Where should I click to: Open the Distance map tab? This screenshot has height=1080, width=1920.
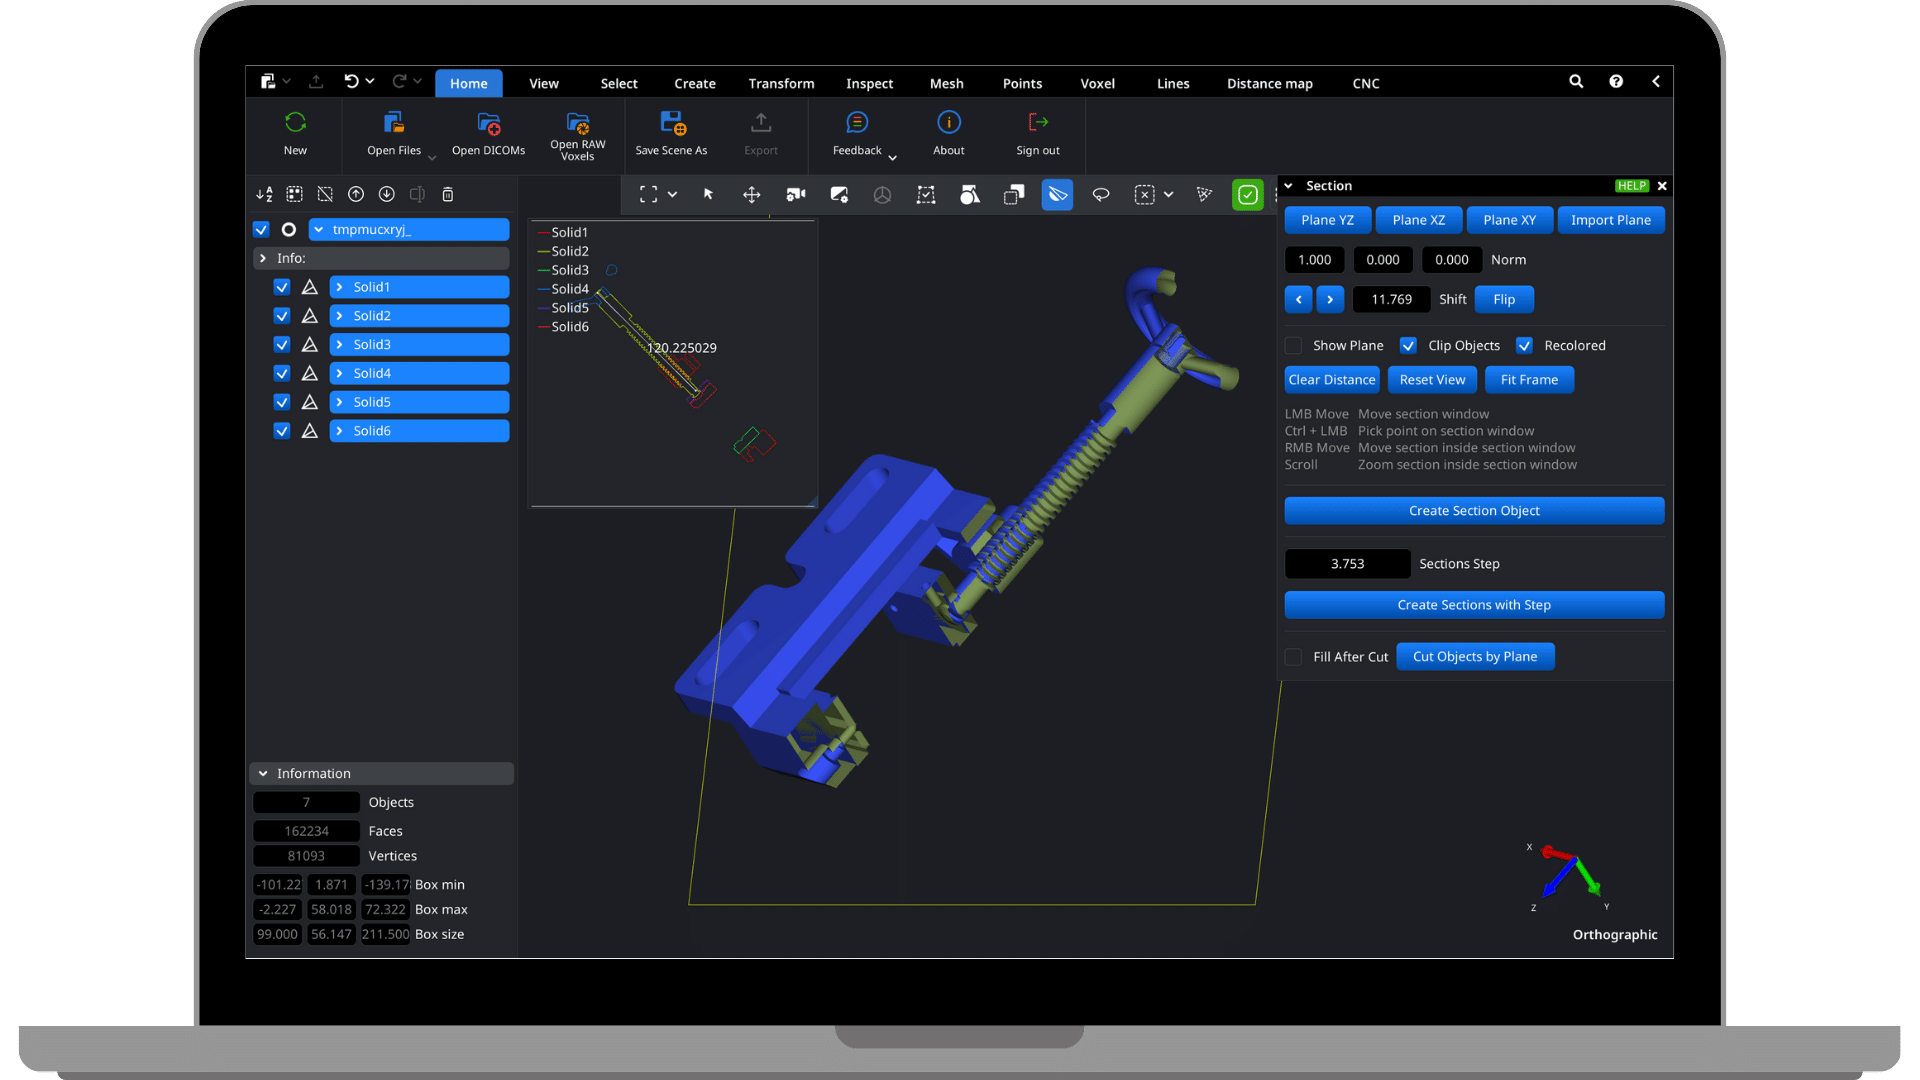coord(1269,84)
